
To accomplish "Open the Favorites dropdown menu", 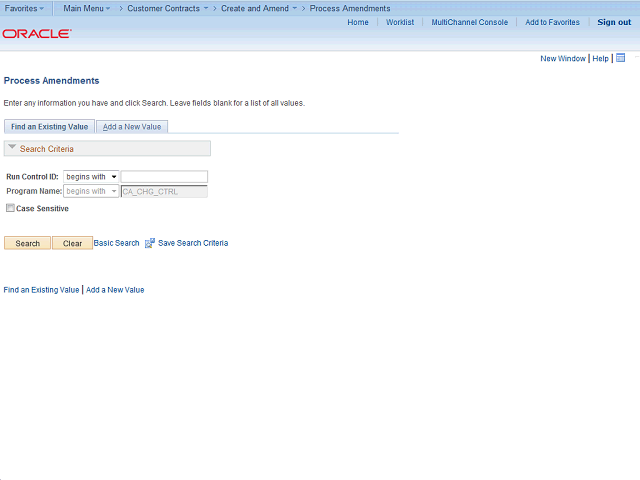I will 24,8.
